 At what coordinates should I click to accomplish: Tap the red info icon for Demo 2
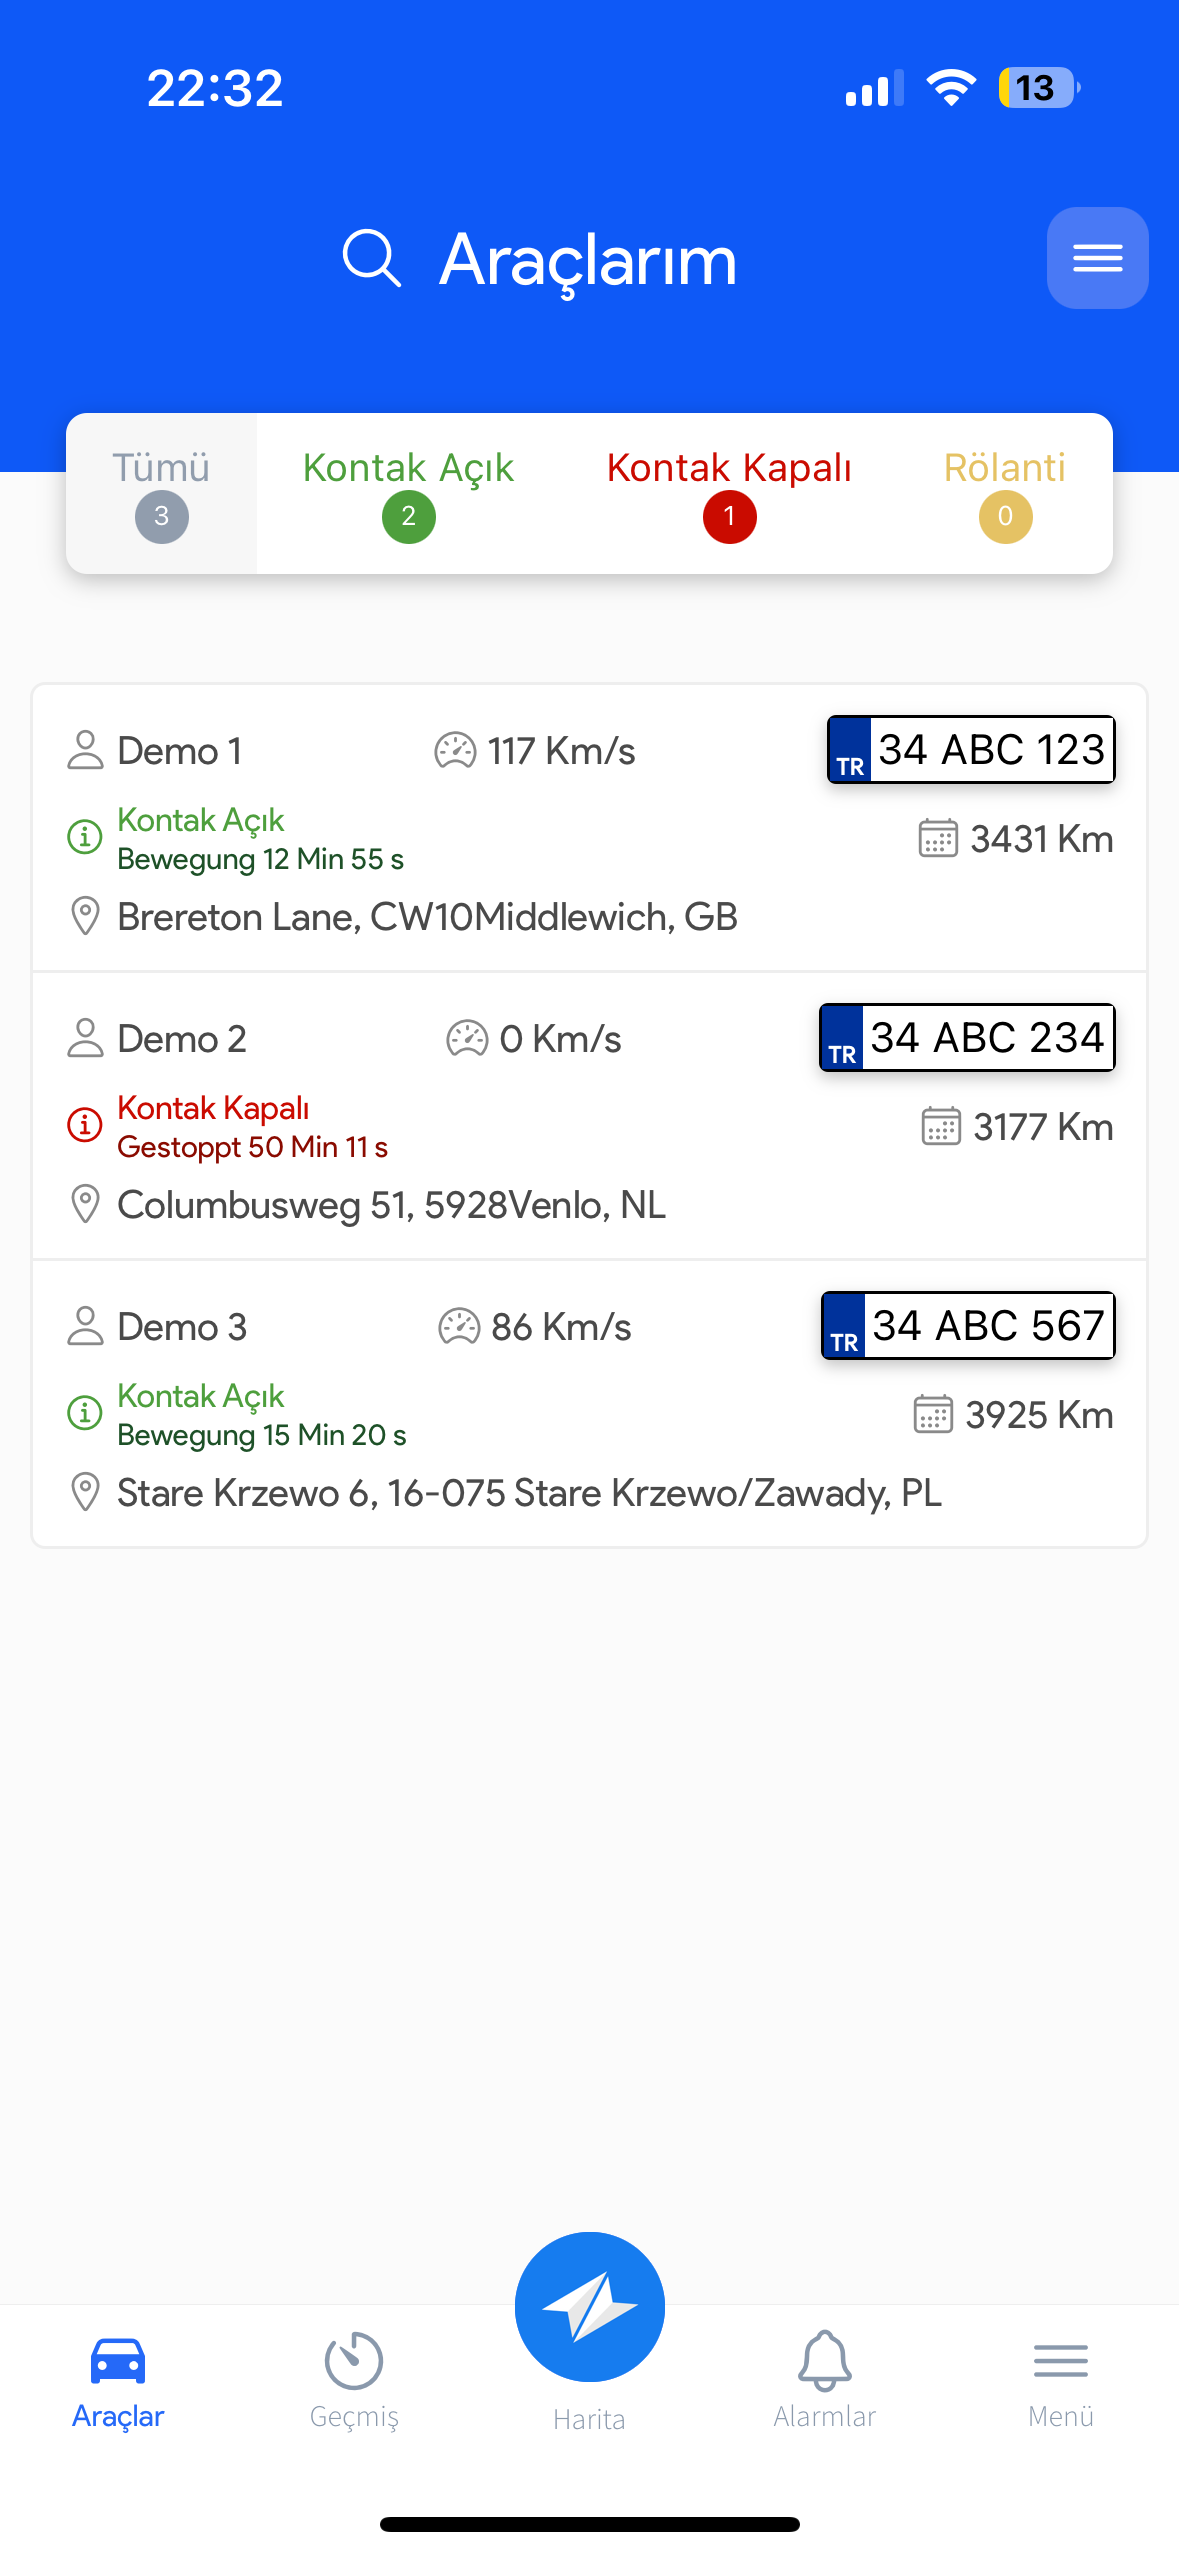coord(85,1125)
